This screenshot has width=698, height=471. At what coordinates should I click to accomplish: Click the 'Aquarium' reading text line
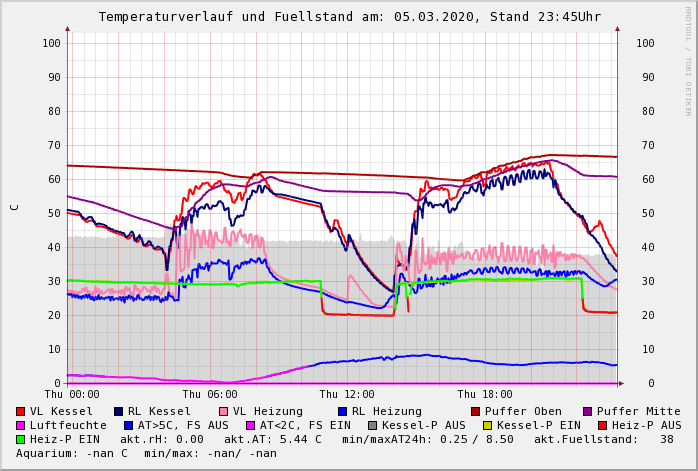coord(146,453)
